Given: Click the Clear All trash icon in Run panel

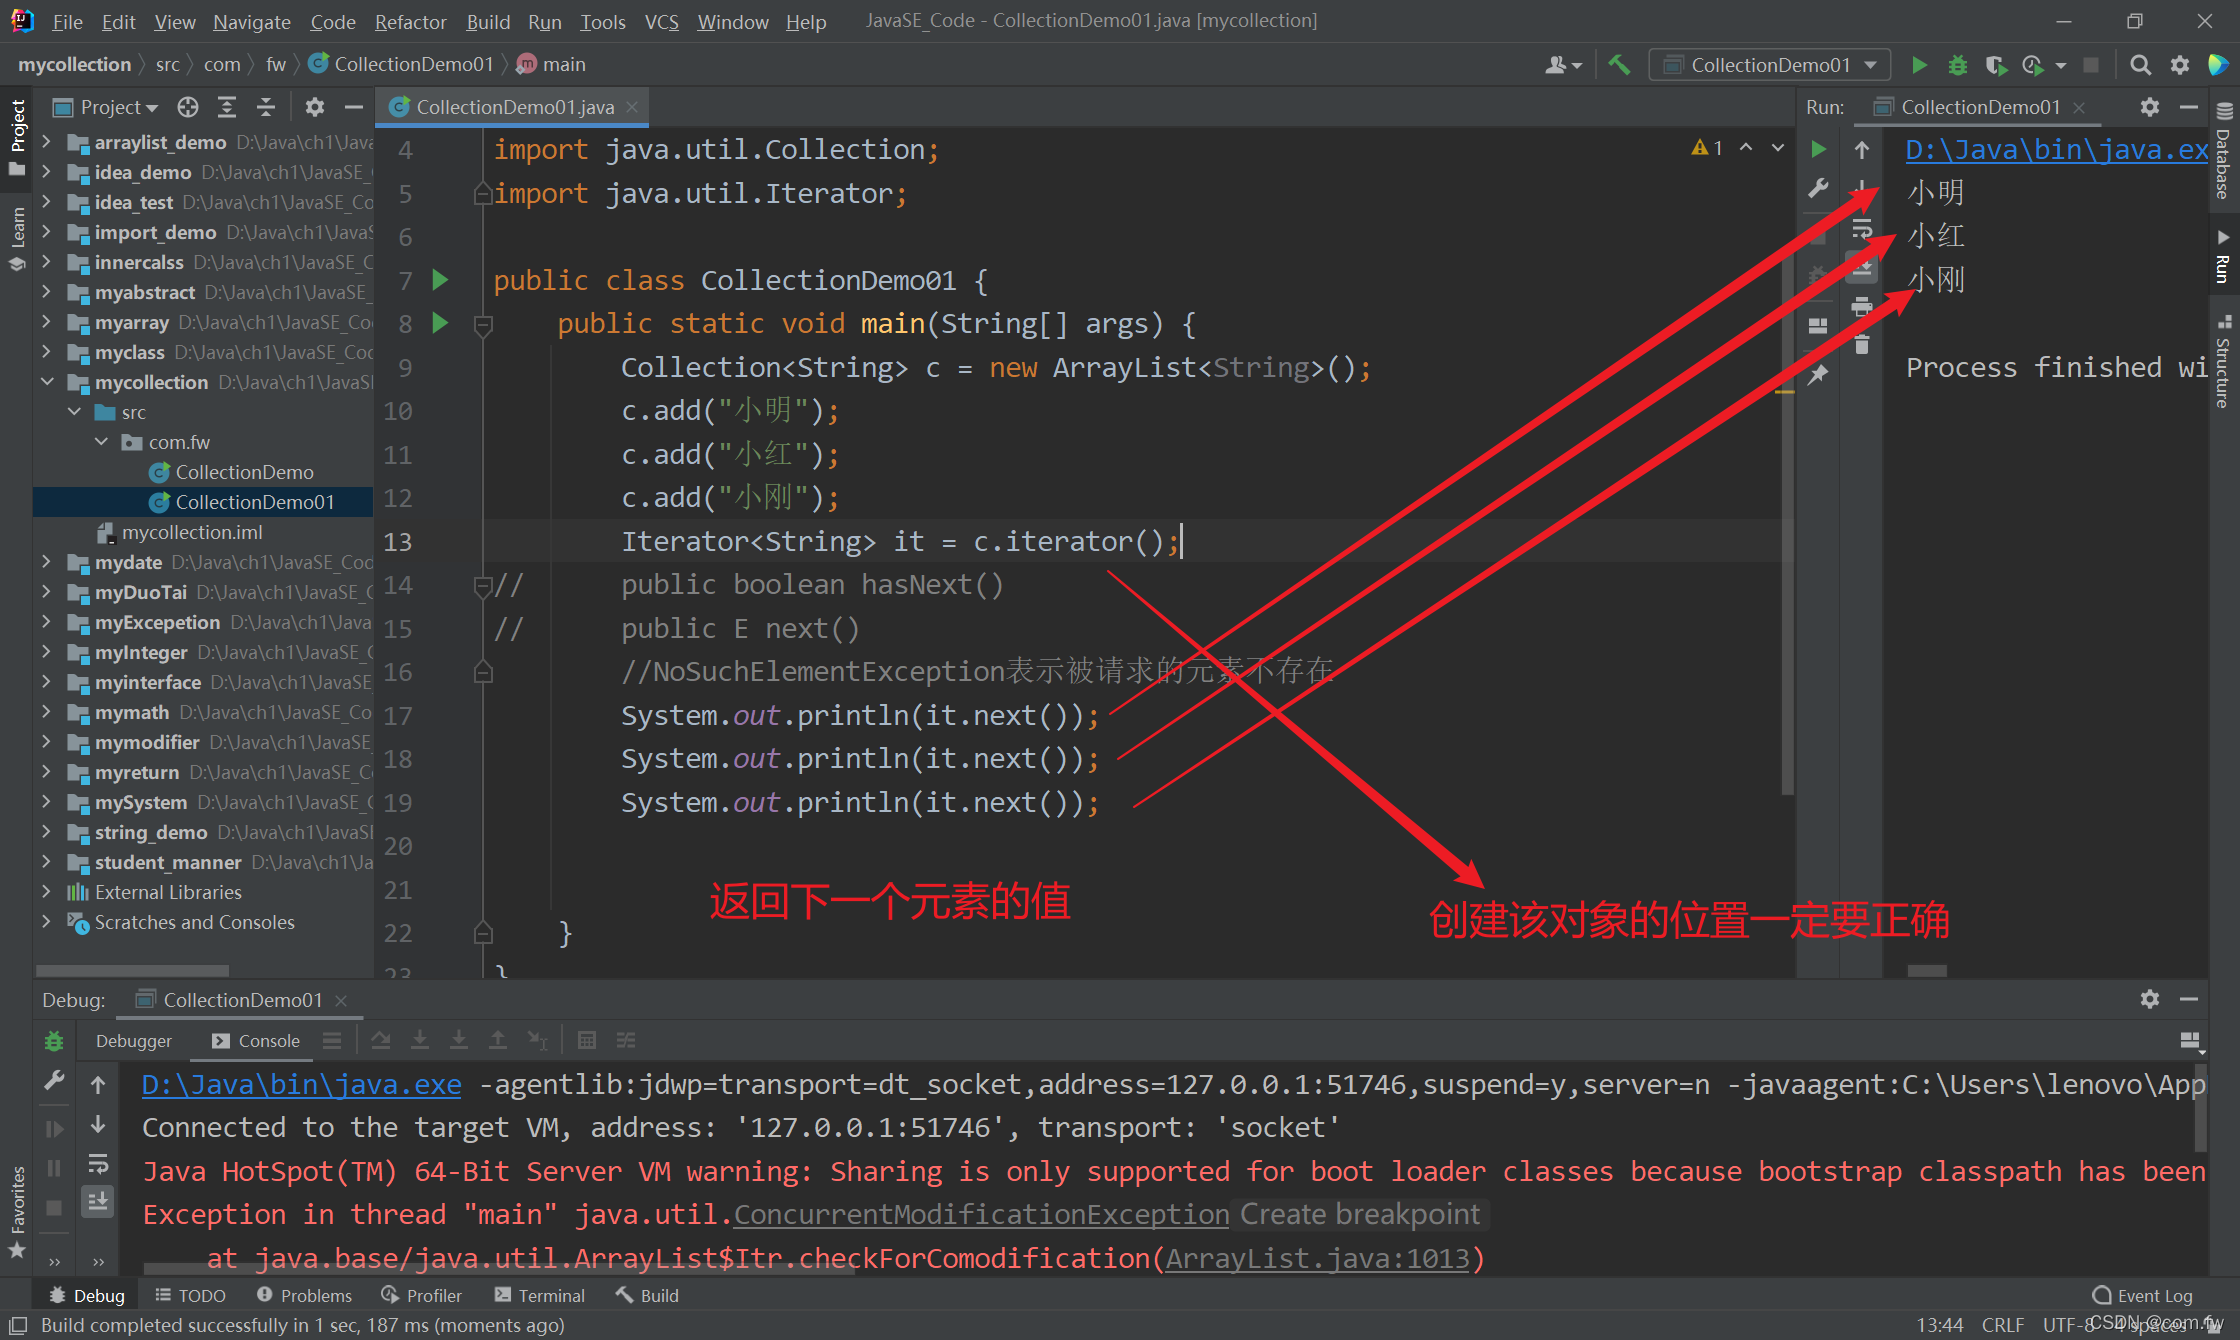Looking at the screenshot, I should click(x=1861, y=345).
